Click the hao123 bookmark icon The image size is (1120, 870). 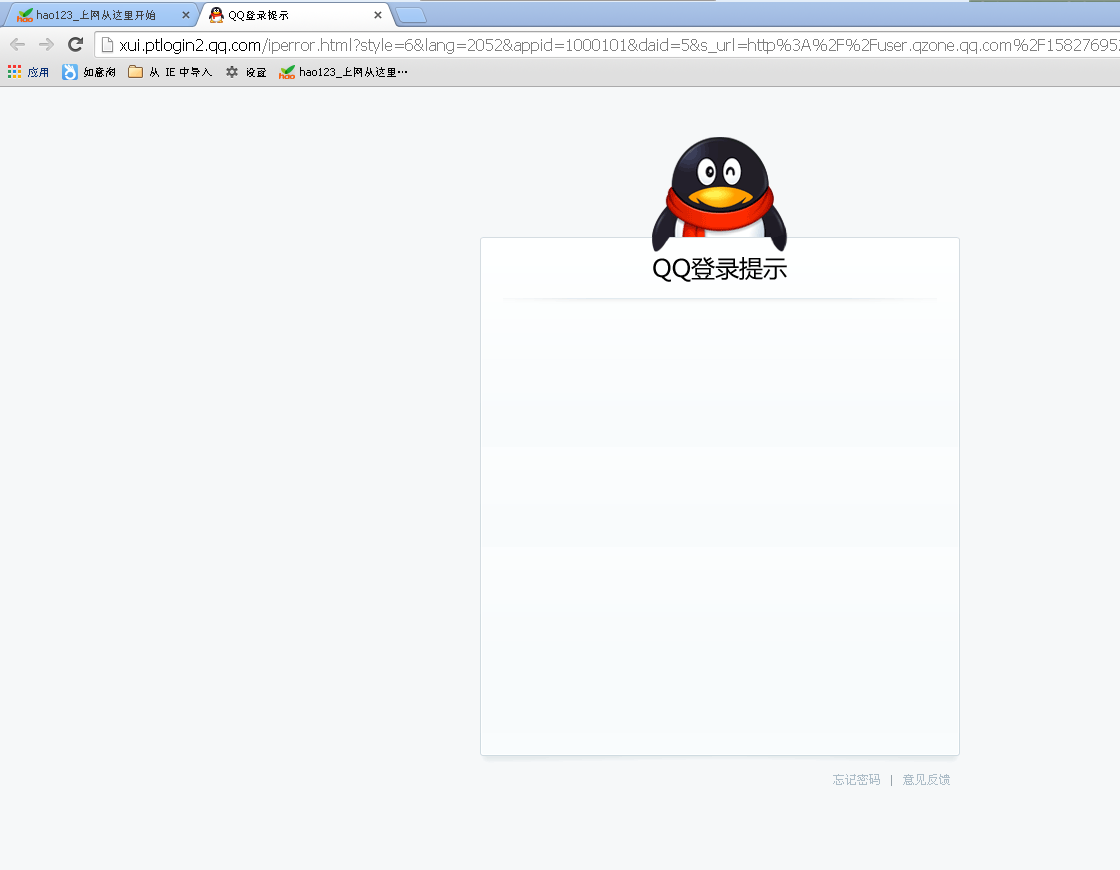click(x=287, y=71)
